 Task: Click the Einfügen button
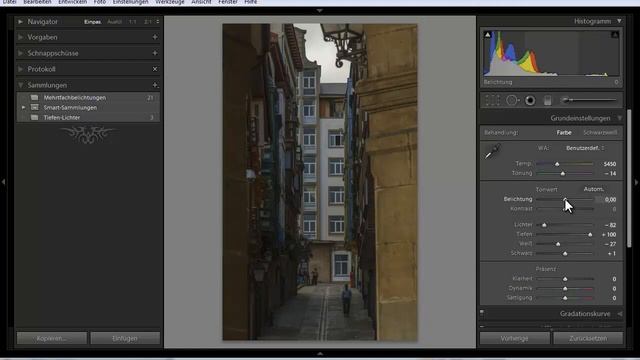125,338
